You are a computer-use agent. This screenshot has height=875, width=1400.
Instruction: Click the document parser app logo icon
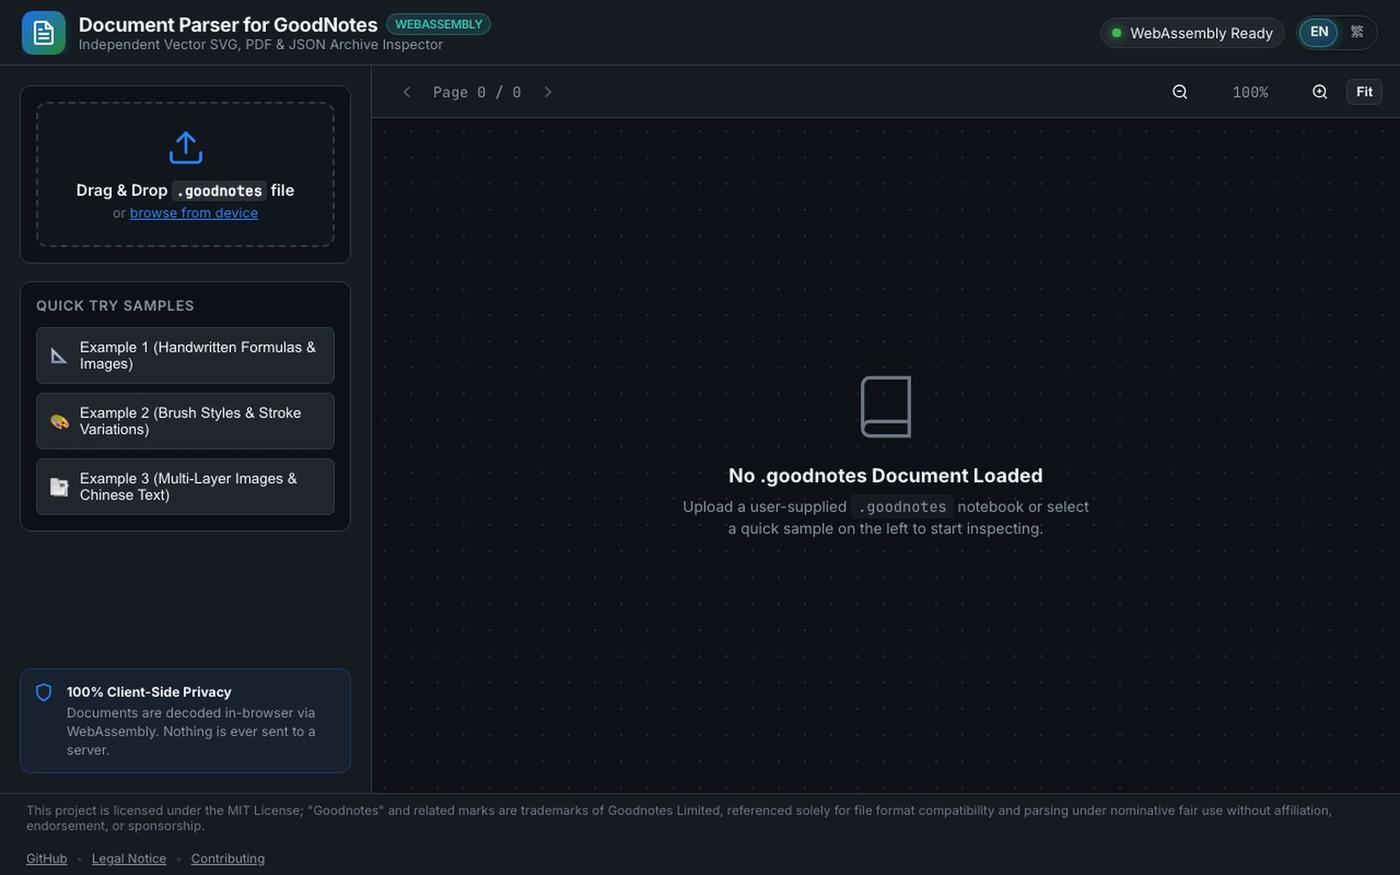click(x=43, y=33)
